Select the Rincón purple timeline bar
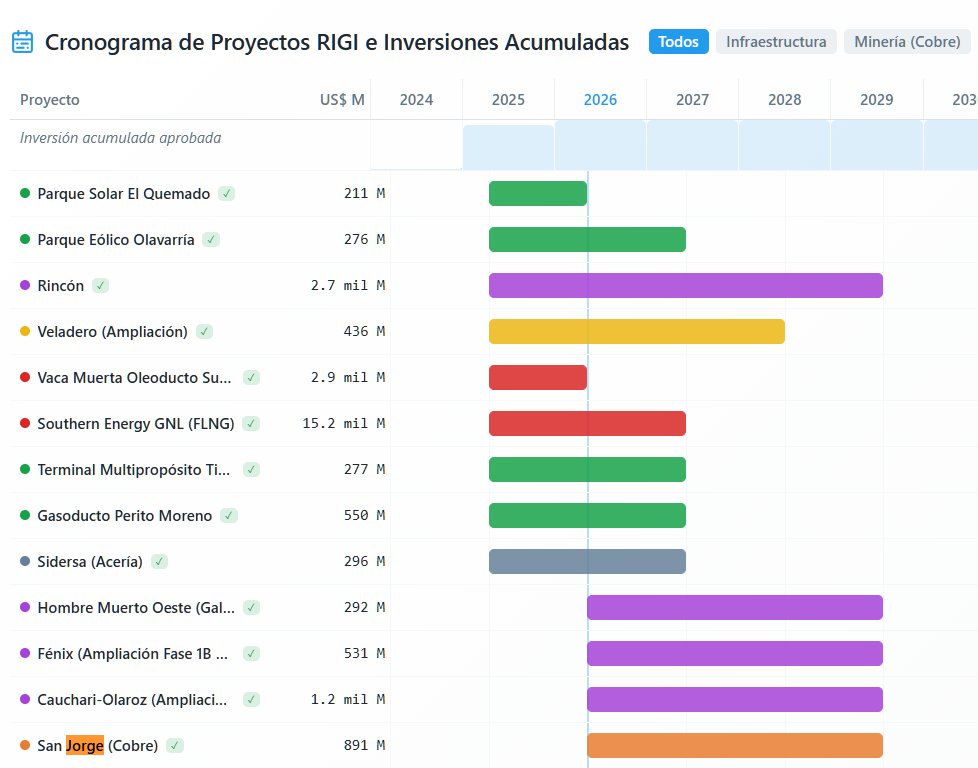The image size is (978, 768). click(x=685, y=286)
